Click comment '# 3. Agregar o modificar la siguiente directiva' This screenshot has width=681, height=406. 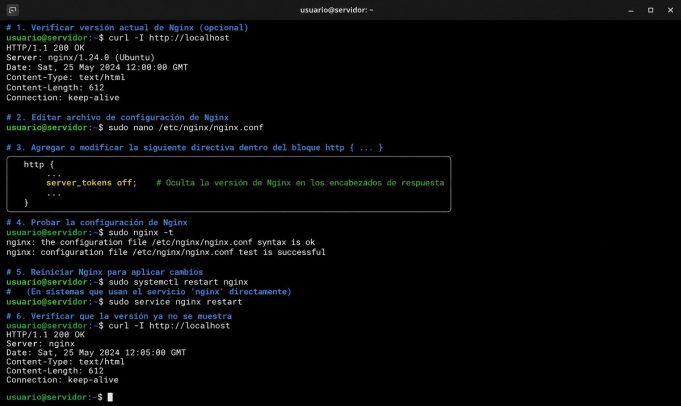click(x=195, y=148)
